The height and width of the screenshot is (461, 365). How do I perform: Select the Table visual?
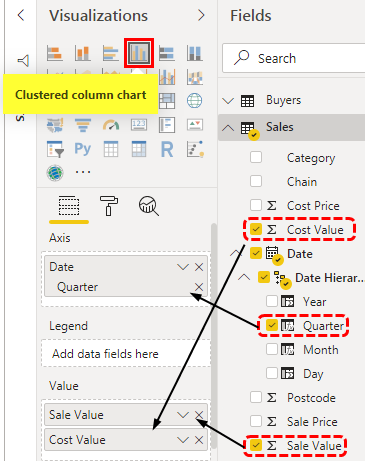[111, 149]
